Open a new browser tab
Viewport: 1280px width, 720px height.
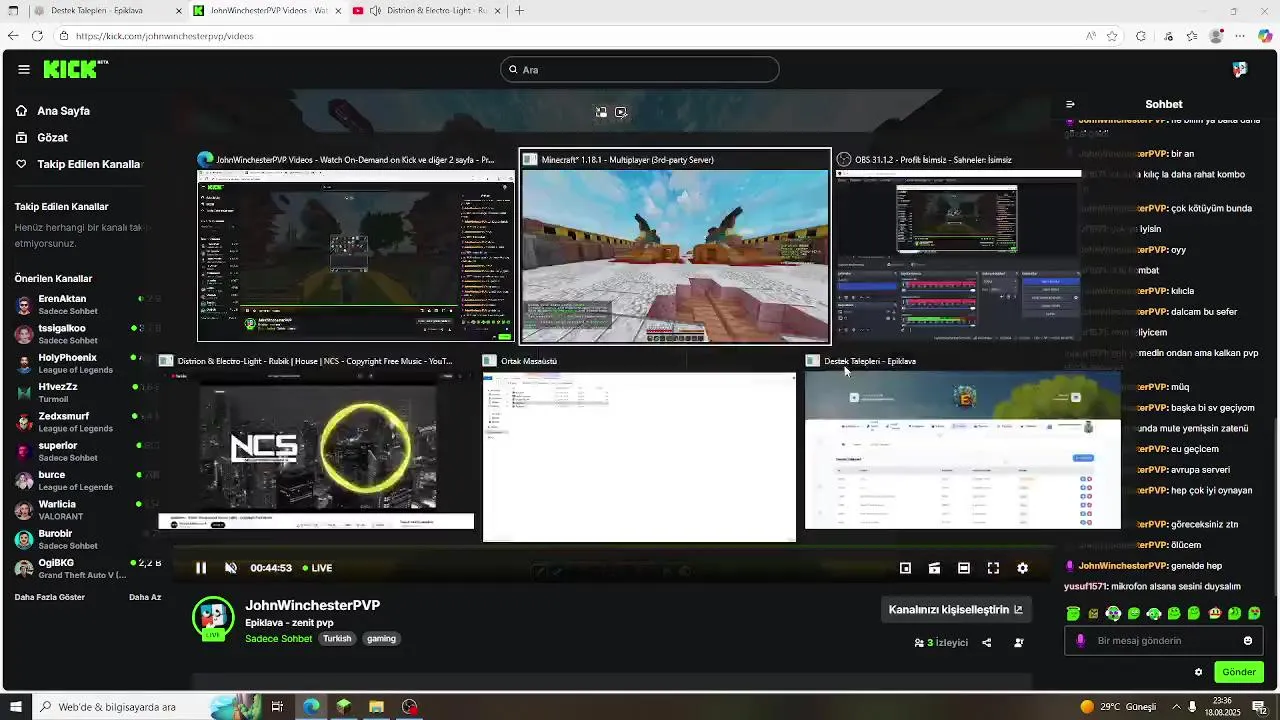point(519,10)
